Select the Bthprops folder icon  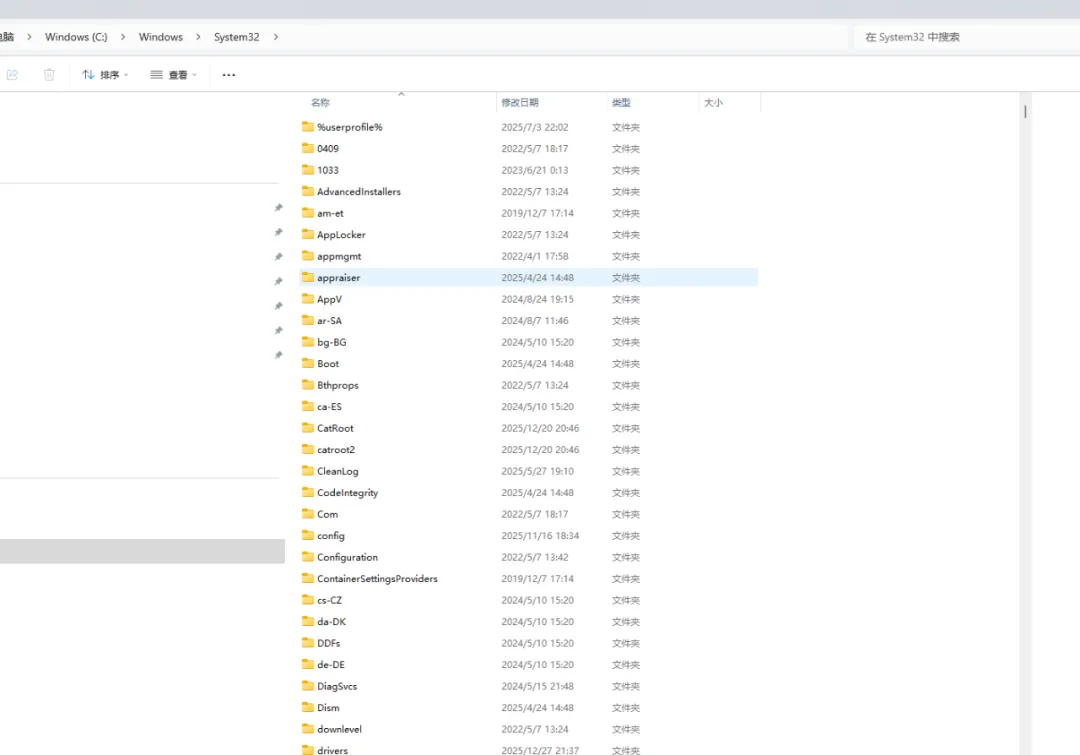click(x=308, y=384)
